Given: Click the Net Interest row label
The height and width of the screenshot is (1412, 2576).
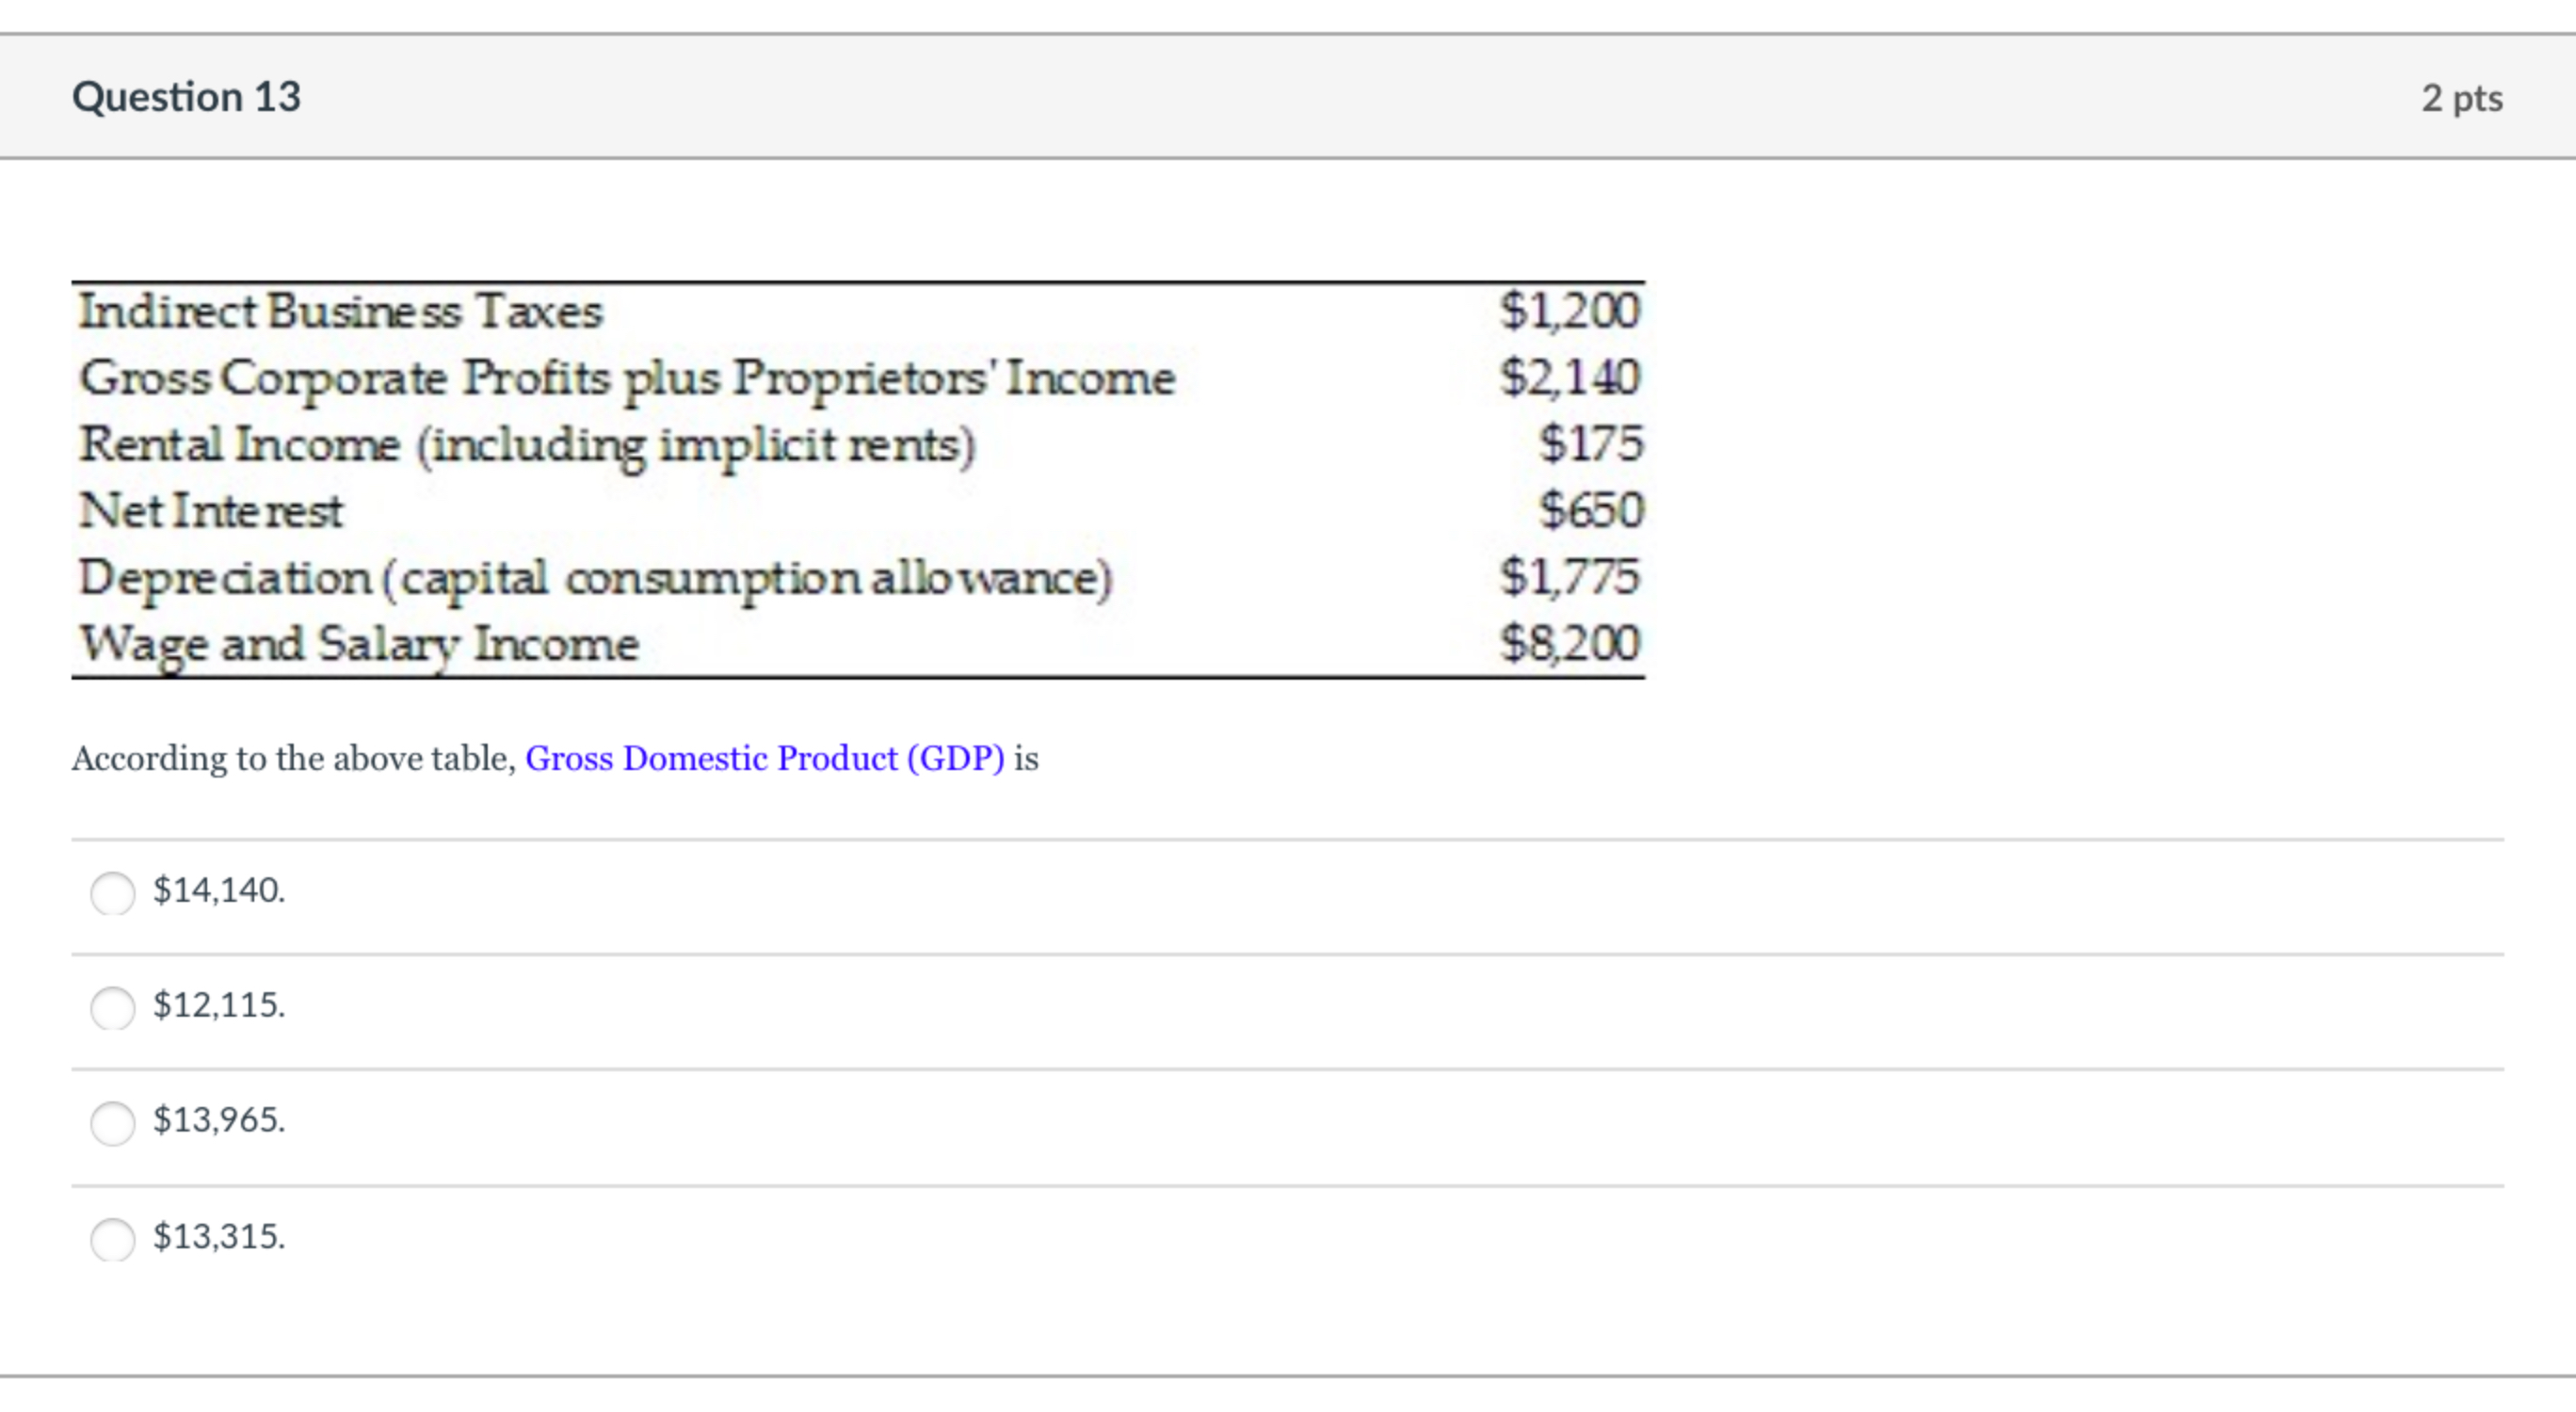Looking at the screenshot, I should [x=211, y=510].
